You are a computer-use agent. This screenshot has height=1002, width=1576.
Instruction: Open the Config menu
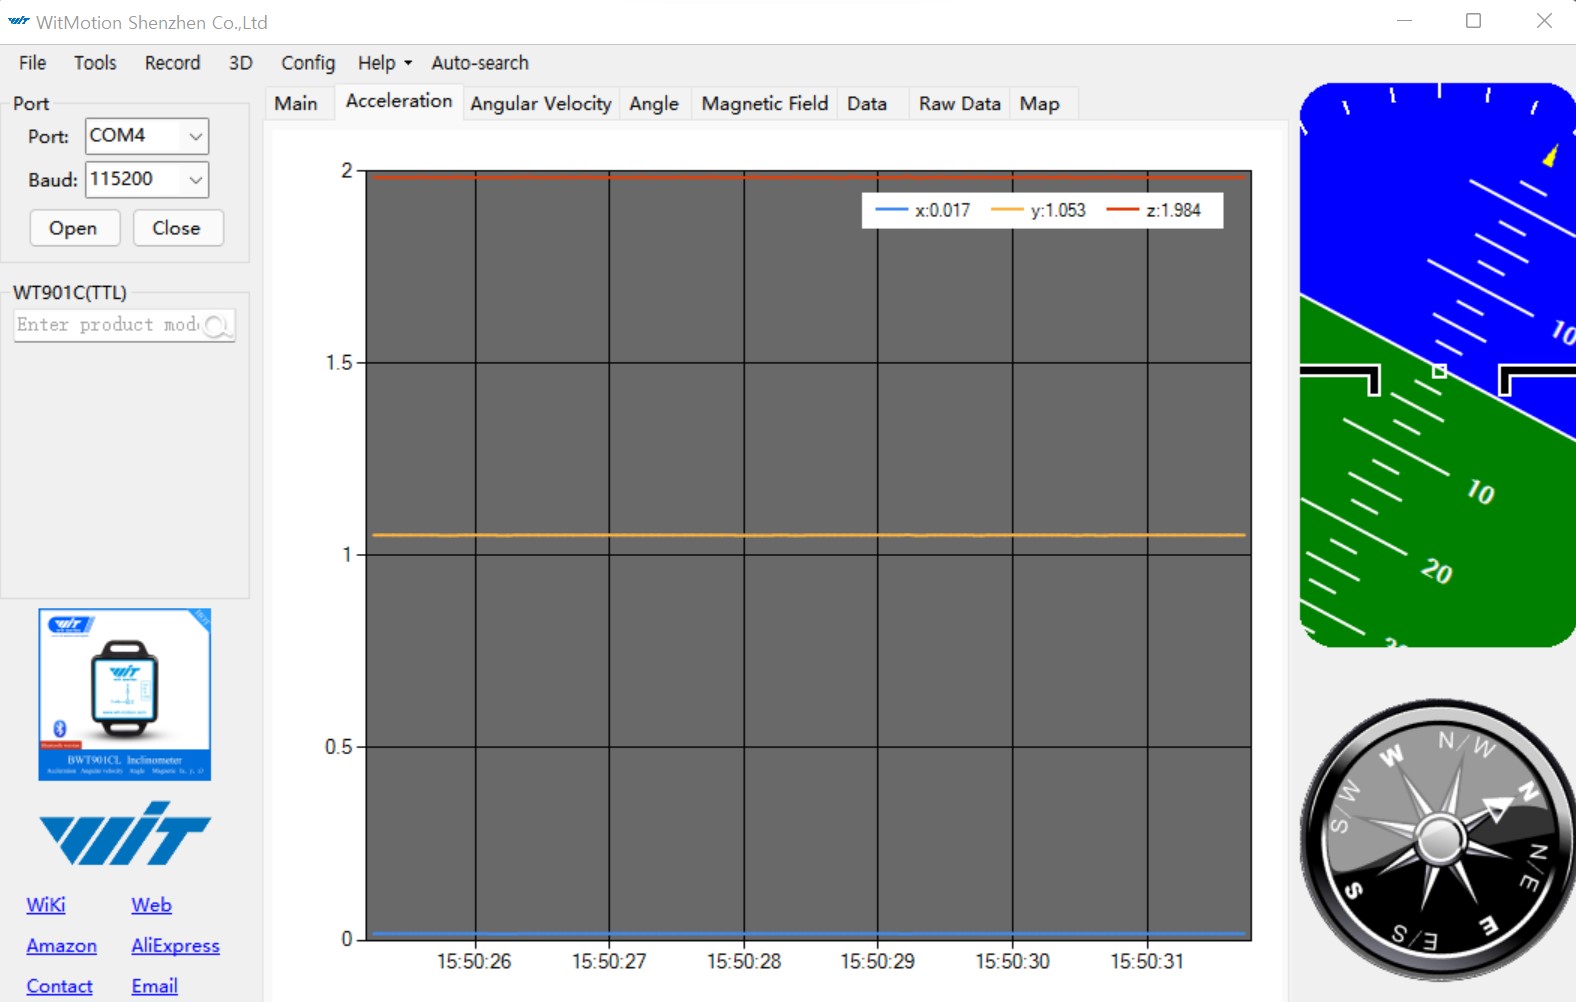pos(307,63)
